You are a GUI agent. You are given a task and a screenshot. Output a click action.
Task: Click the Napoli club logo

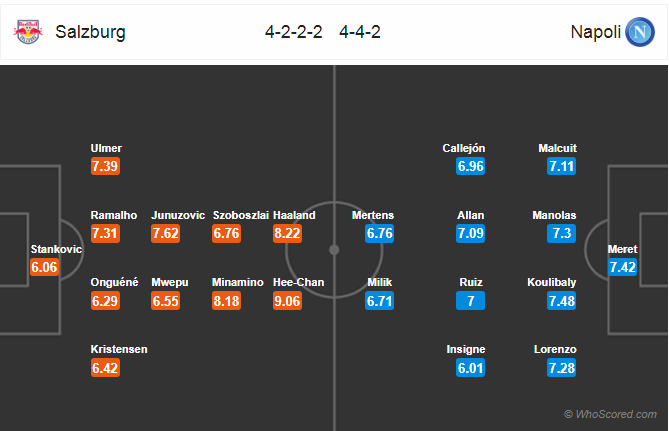click(x=640, y=32)
